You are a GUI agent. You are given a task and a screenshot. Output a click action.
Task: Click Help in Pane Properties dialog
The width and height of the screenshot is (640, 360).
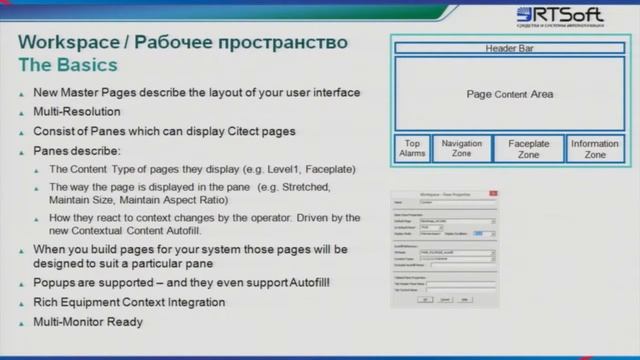coord(464,300)
